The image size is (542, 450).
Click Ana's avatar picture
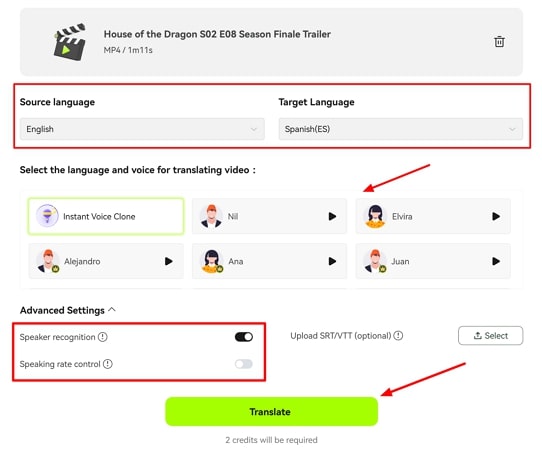pos(212,261)
